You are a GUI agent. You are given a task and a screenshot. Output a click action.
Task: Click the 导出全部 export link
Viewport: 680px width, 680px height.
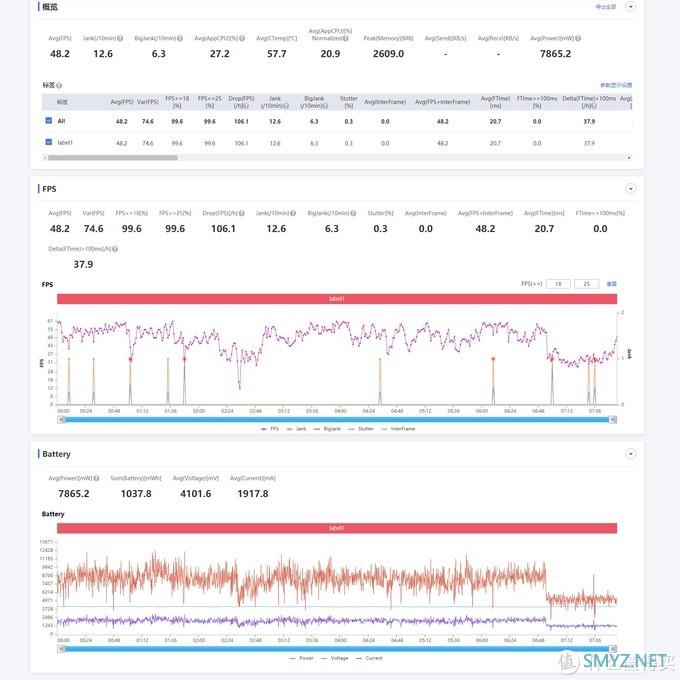(605, 7)
